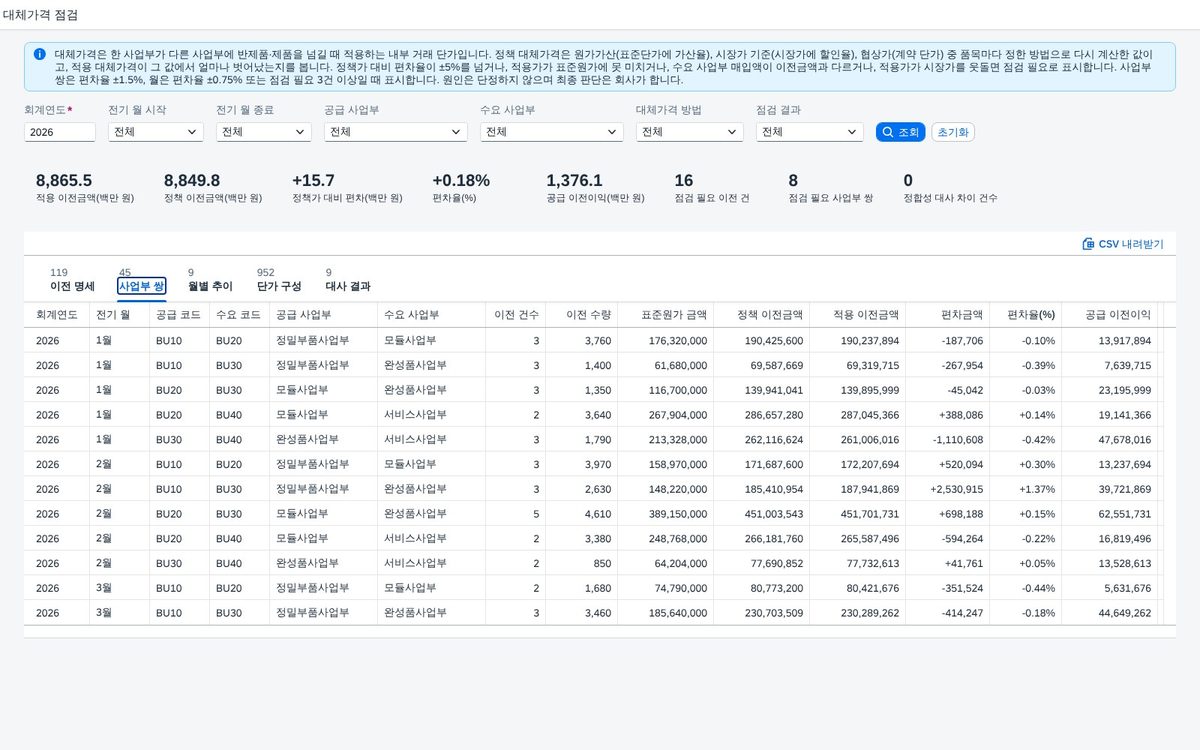Click the cell with 정책 이전금액 230,703,509
Image resolution: width=1200 pixels, height=750 pixels.
point(762,613)
